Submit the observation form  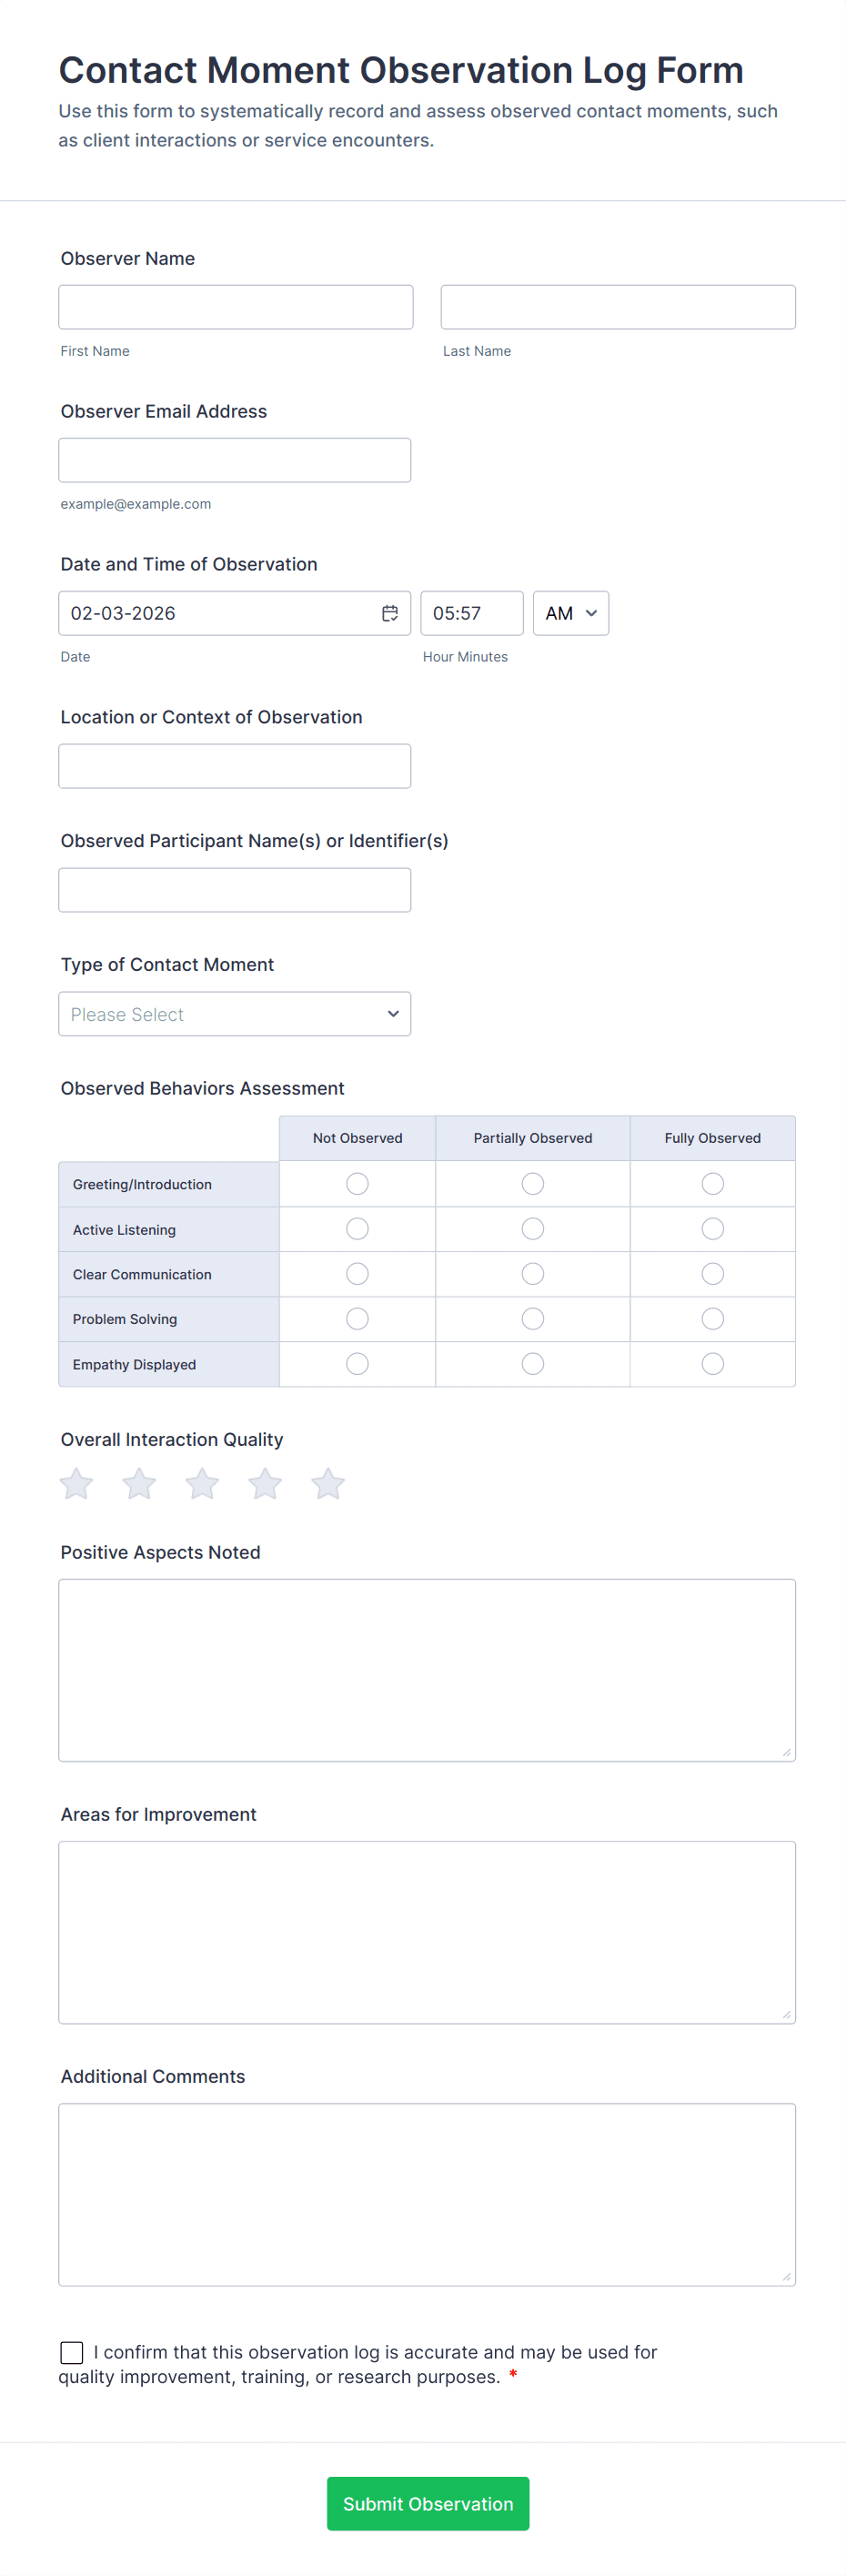[427, 2503]
